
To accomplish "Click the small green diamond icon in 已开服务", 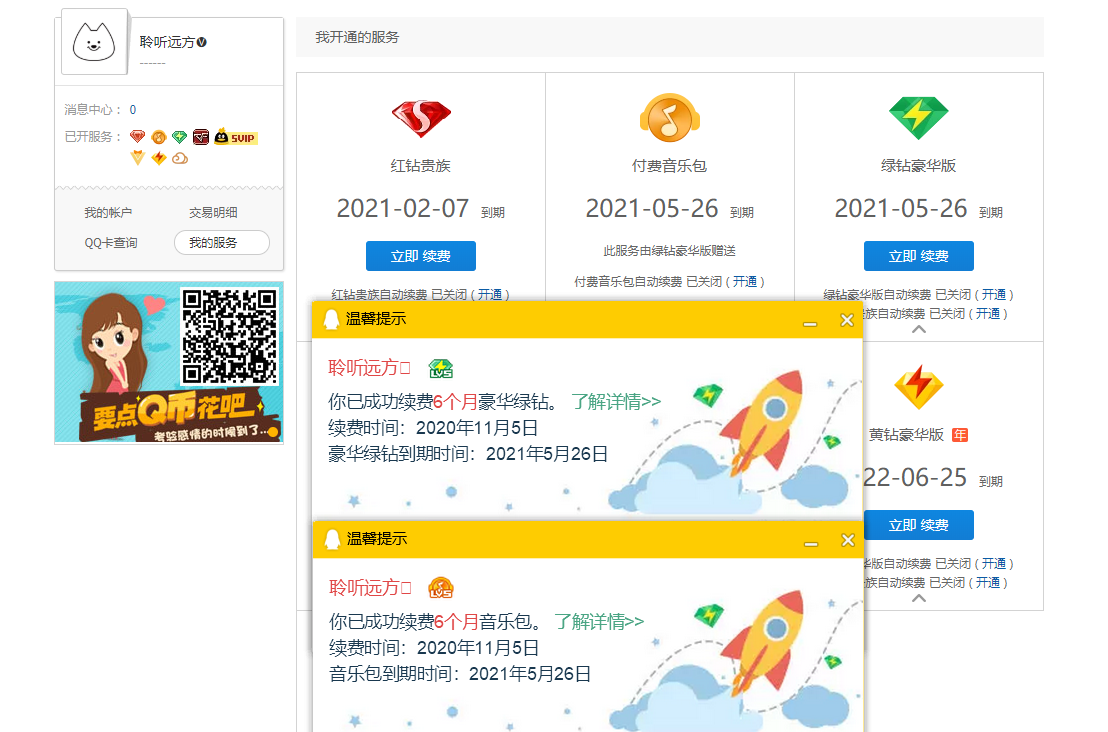I will 179,136.
